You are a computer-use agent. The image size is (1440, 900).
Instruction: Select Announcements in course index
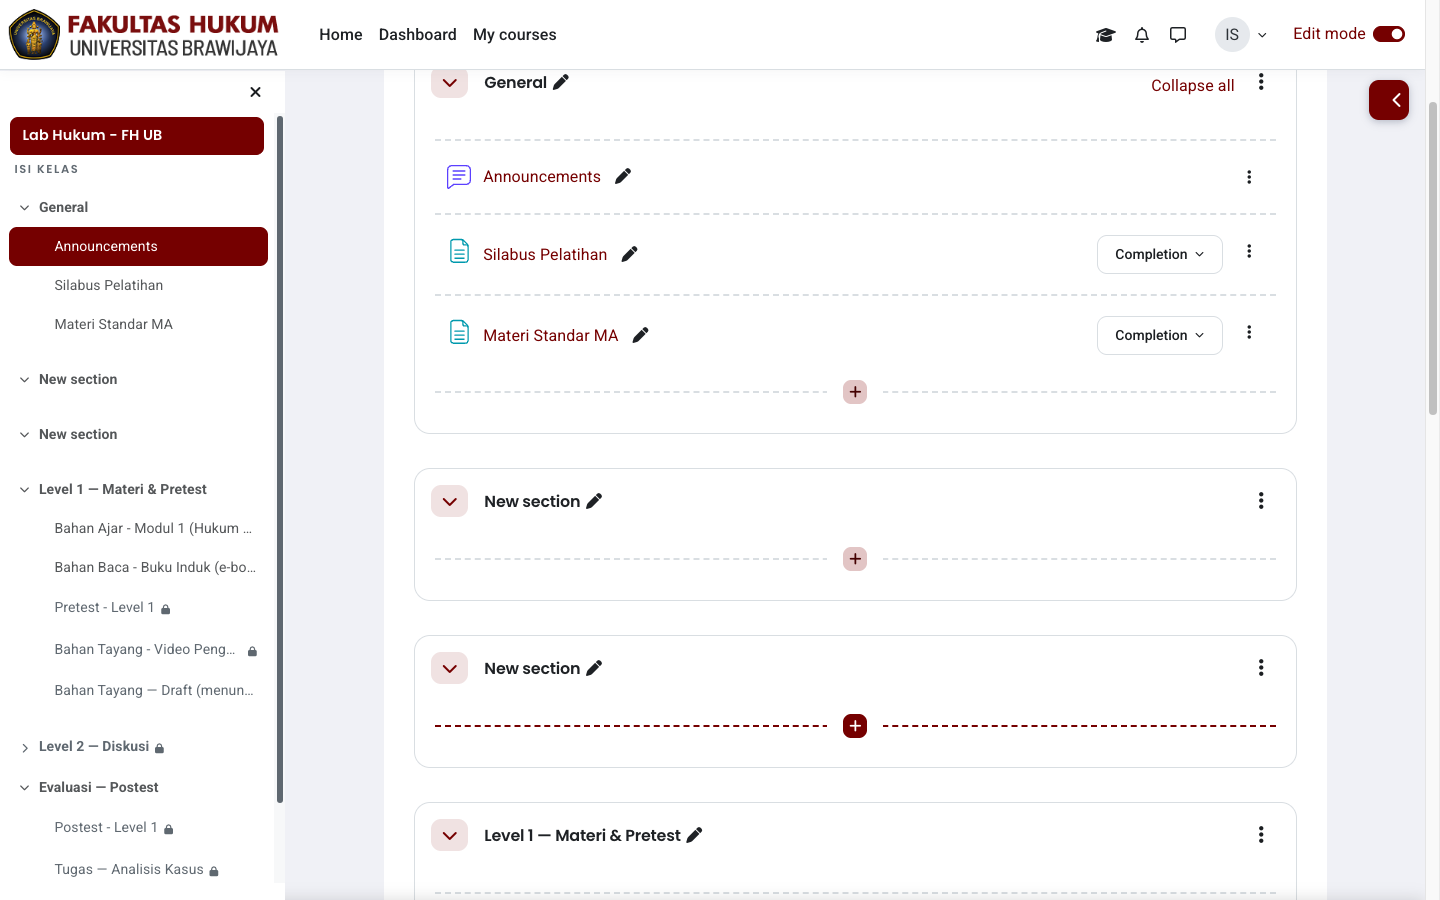point(138,246)
